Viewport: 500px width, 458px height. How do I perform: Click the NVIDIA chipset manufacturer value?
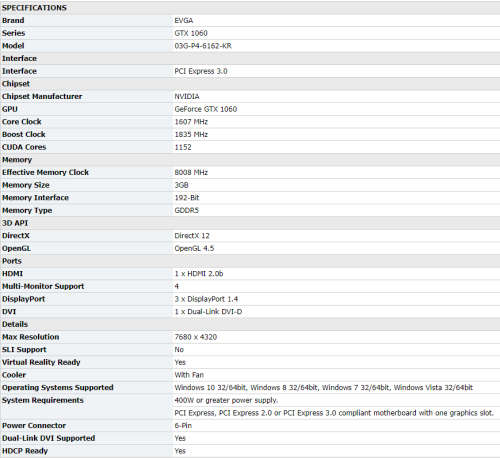coord(187,96)
